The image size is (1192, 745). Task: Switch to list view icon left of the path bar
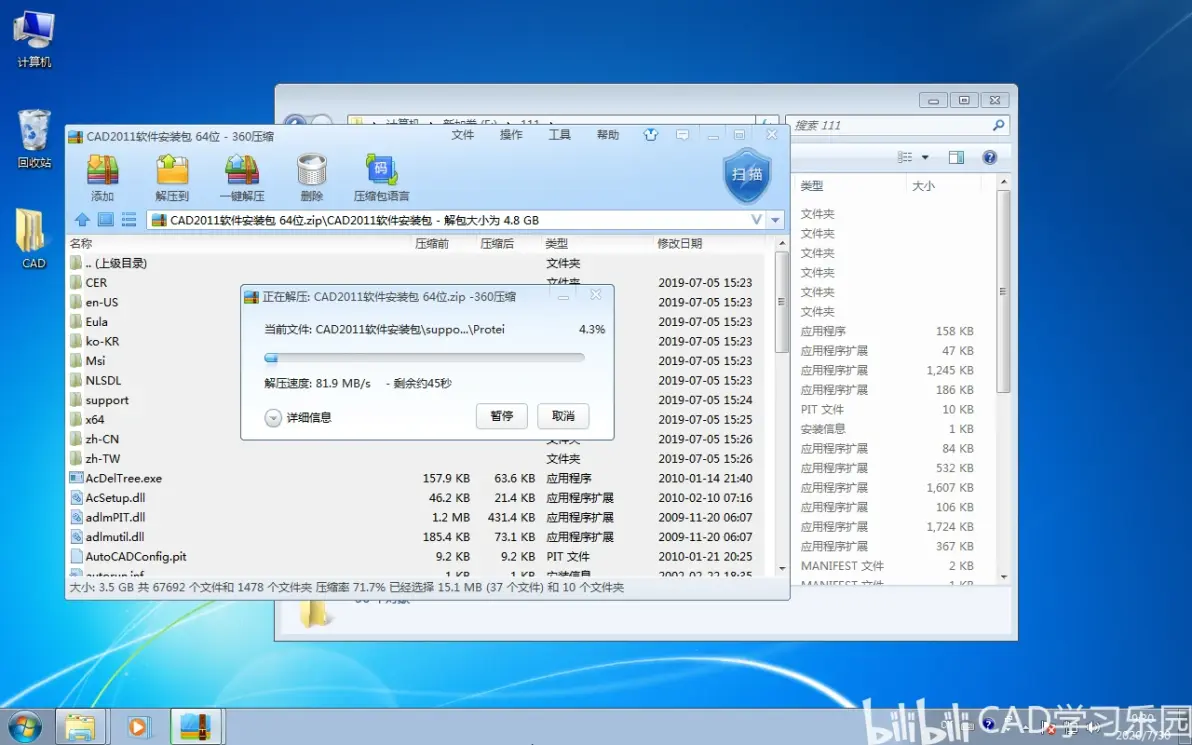(129, 220)
